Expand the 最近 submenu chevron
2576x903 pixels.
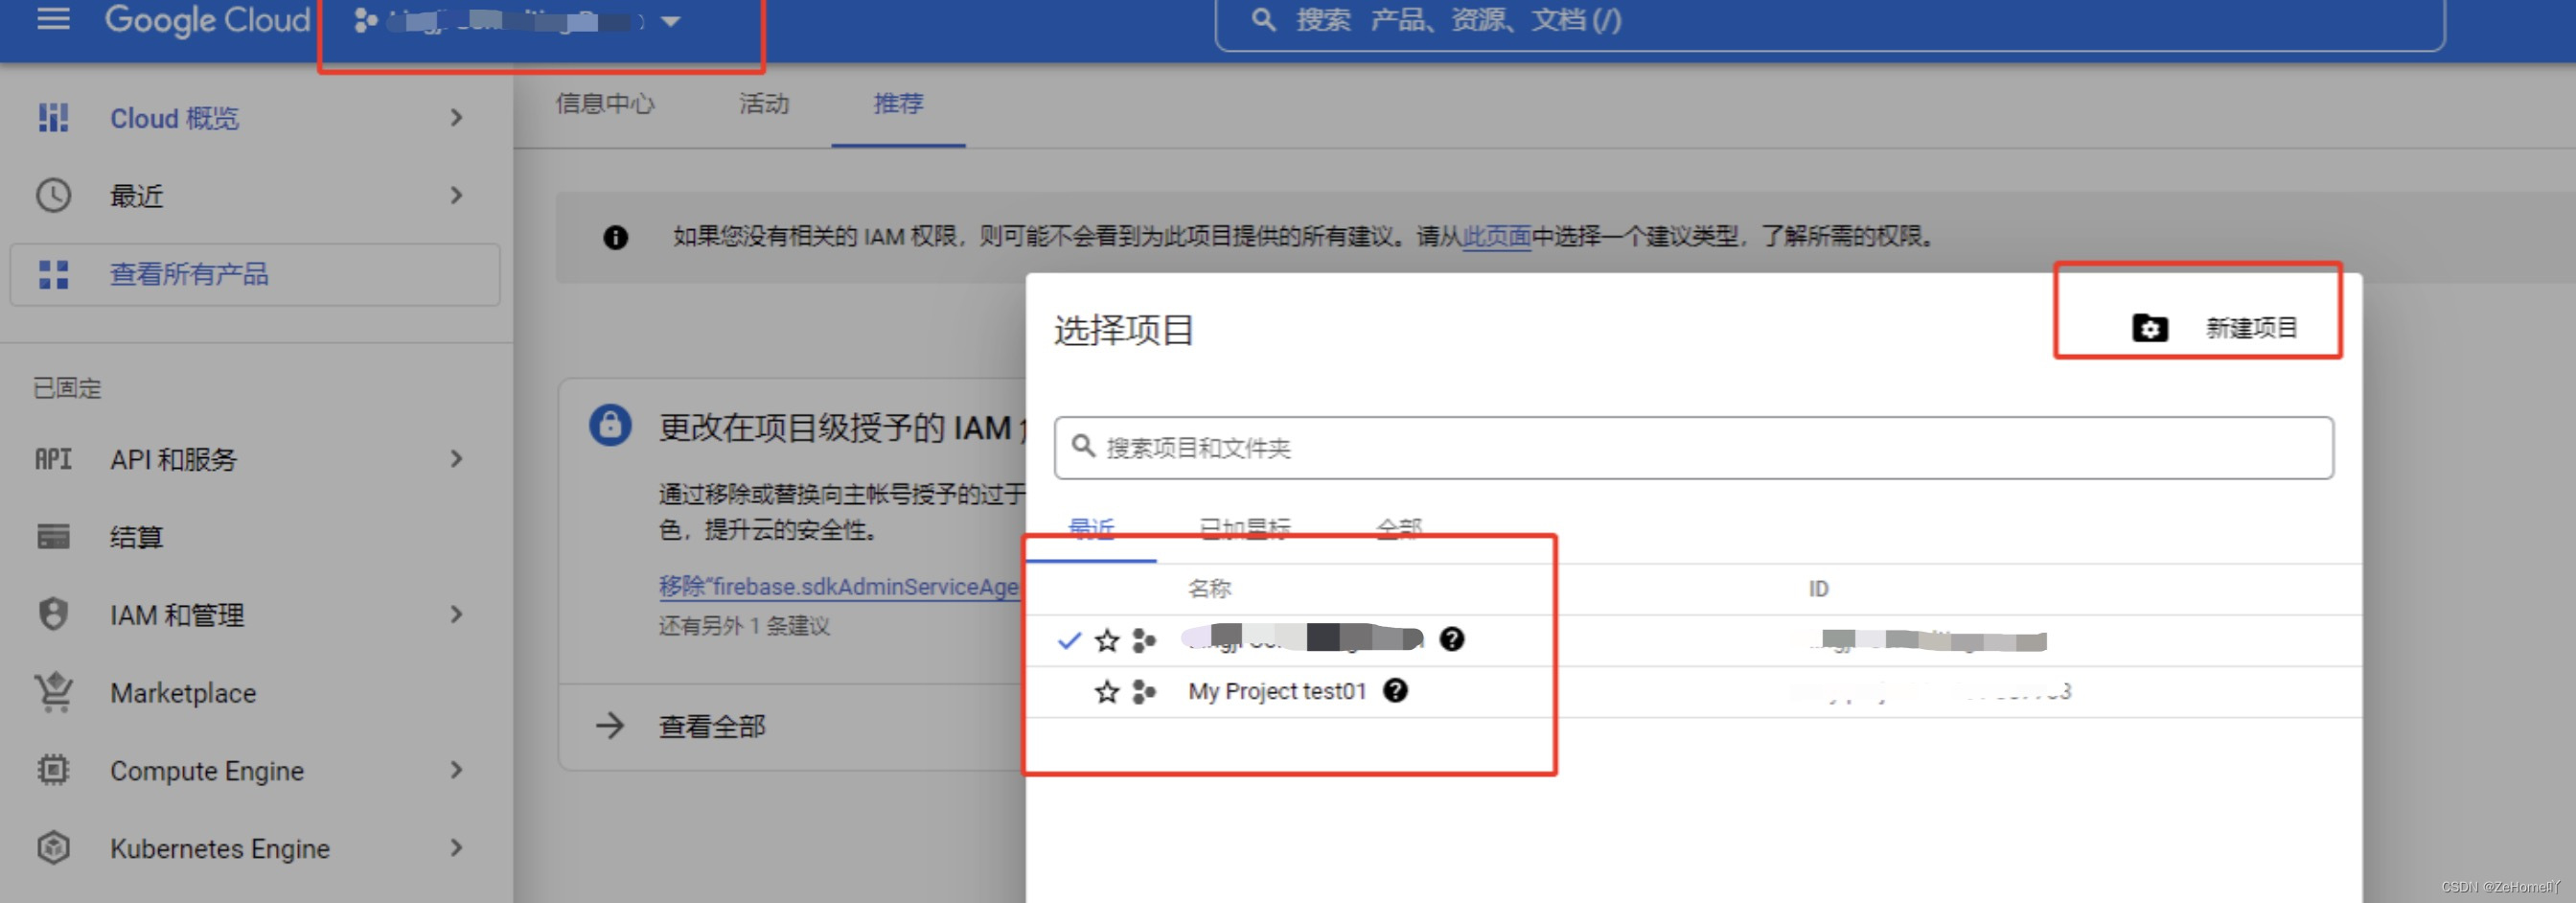click(456, 196)
